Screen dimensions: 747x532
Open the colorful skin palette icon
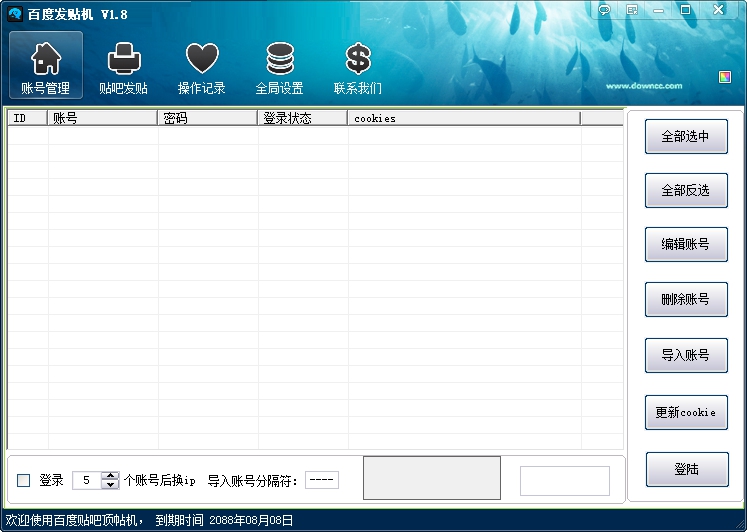click(x=725, y=77)
